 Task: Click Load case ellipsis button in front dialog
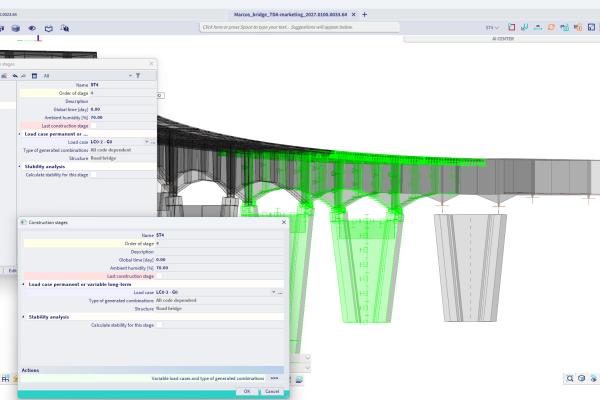pos(280,292)
